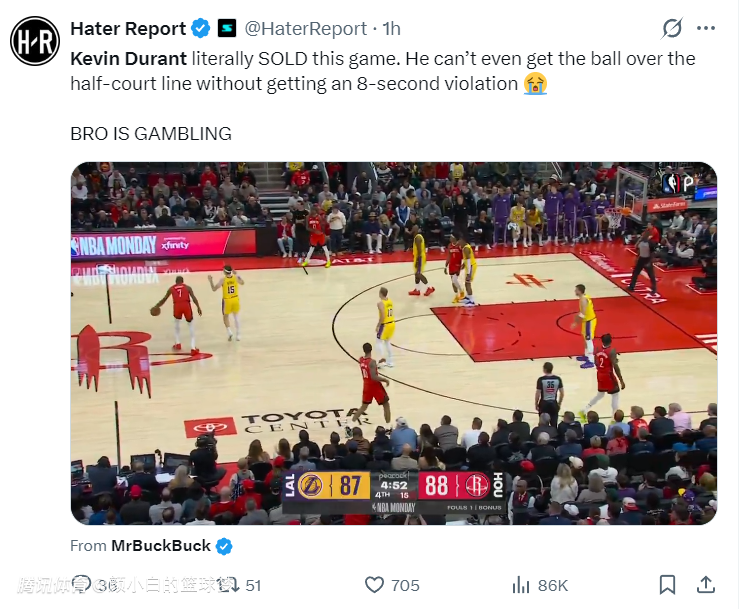
Task: Click the verified badge beside MrBuckBuck
Action: (224, 546)
